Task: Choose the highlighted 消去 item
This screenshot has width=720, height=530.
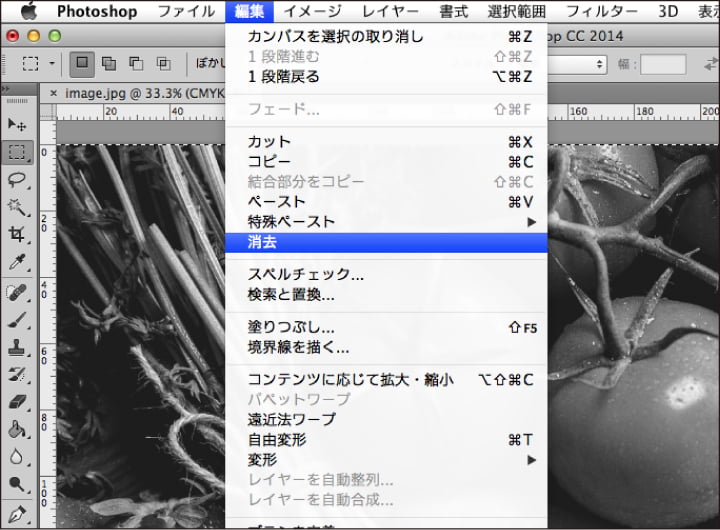Action: coord(386,242)
